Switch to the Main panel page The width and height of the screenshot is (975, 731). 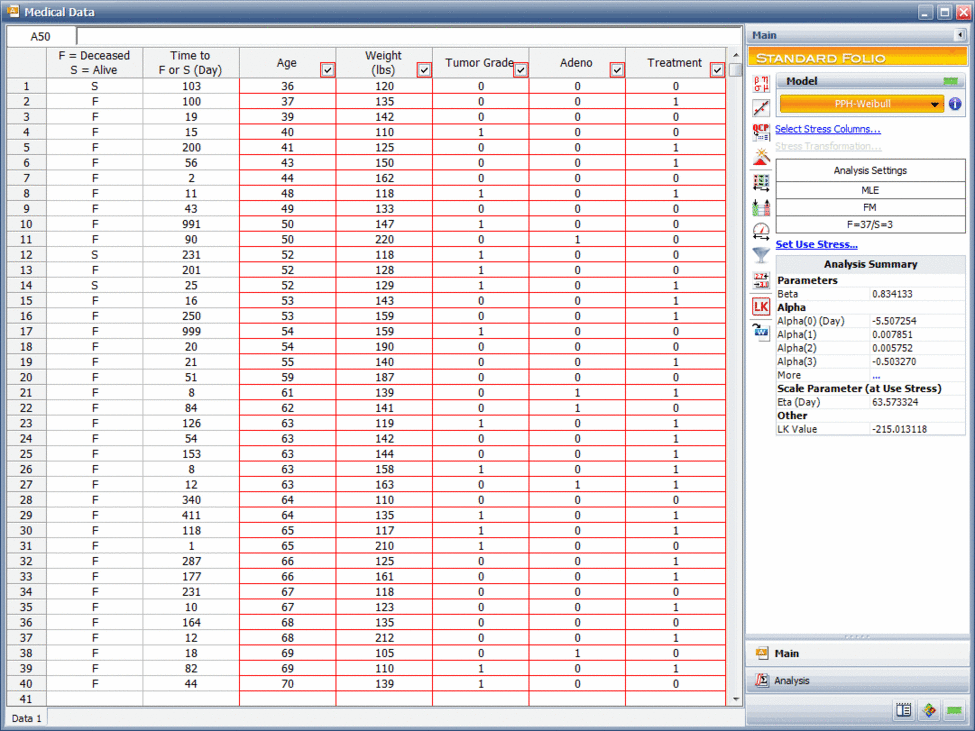click(857, 653)
